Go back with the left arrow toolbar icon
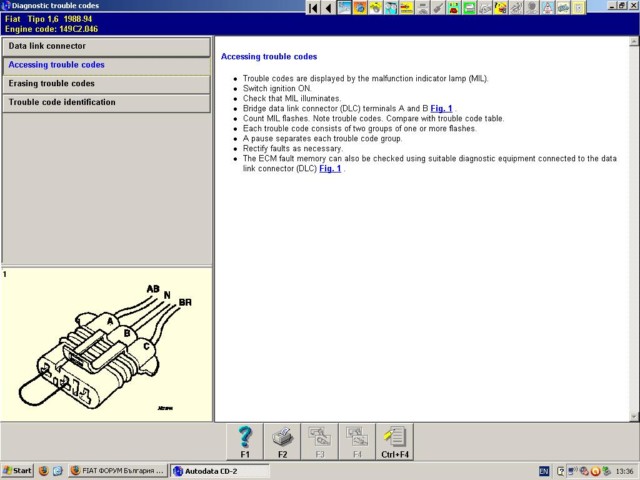Screen dimensions: 640x480 (x=328, y=8)
